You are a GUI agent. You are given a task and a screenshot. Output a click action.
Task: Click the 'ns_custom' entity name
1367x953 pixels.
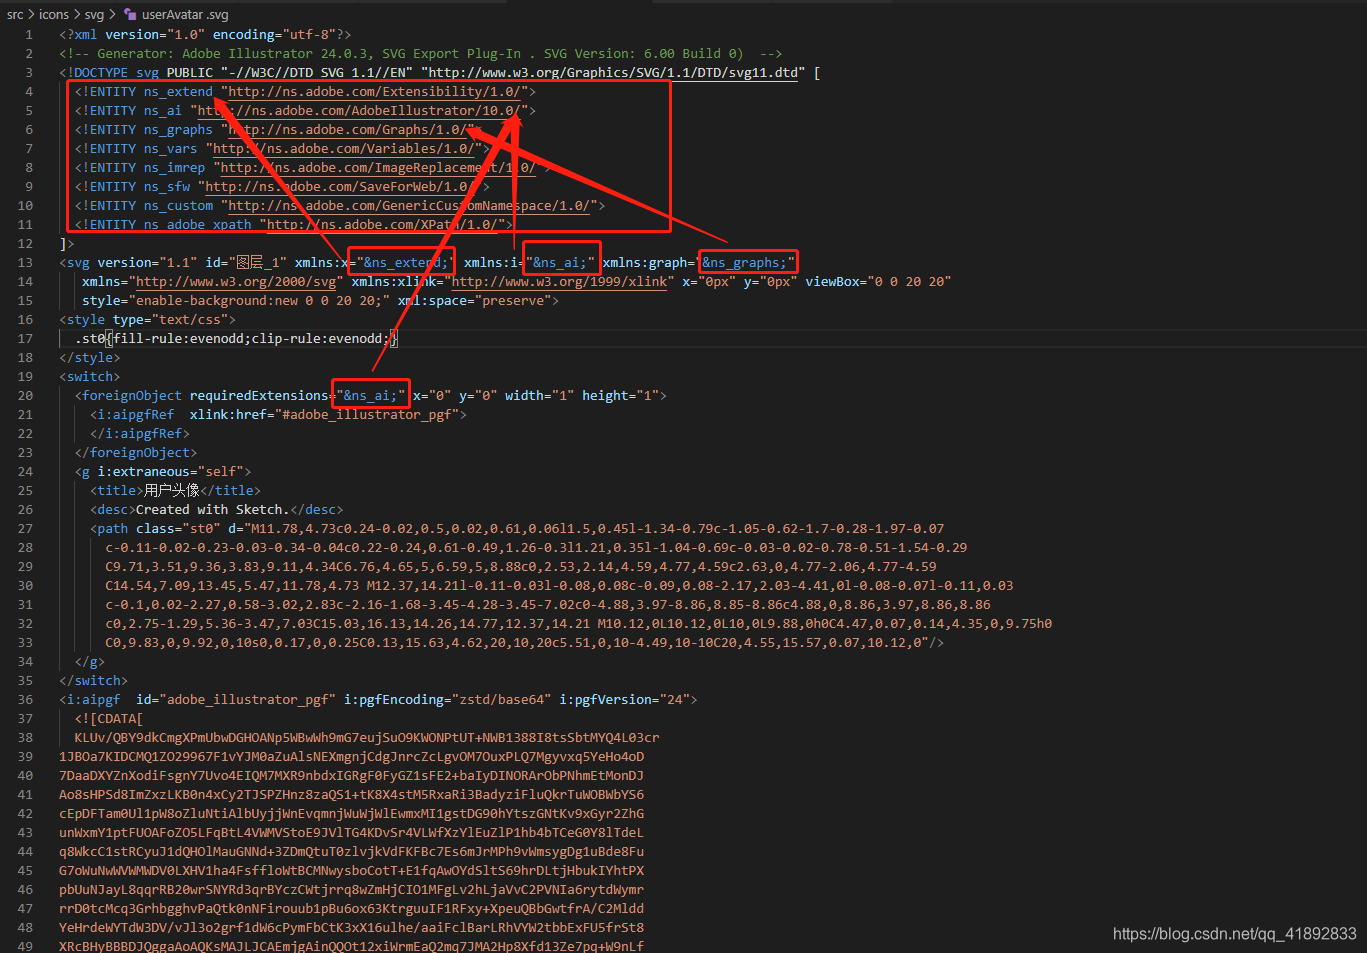pyautogui.click(x=178, y=206)
